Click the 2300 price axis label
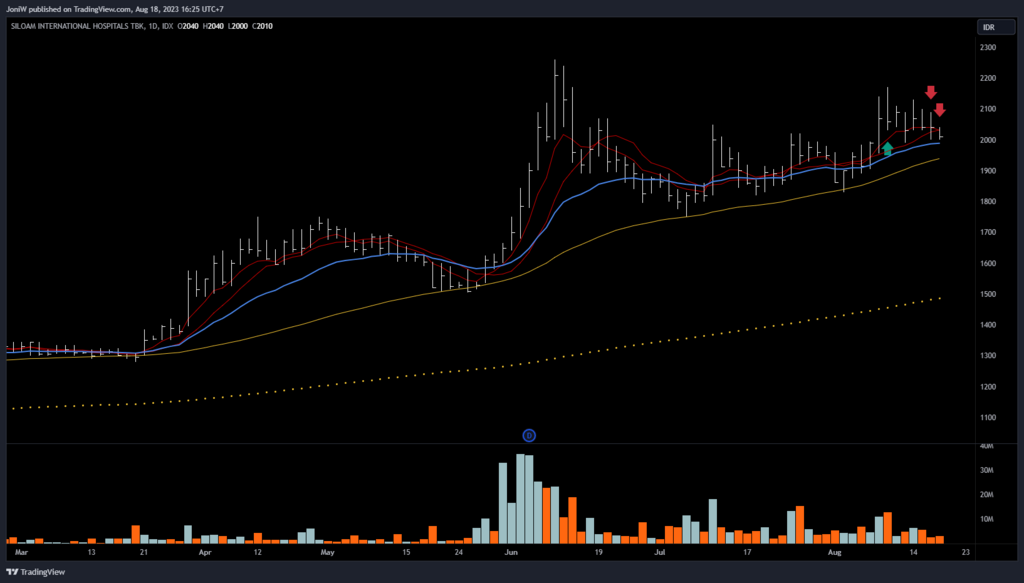Screen dimensions: 1024x583 [988, 47]
